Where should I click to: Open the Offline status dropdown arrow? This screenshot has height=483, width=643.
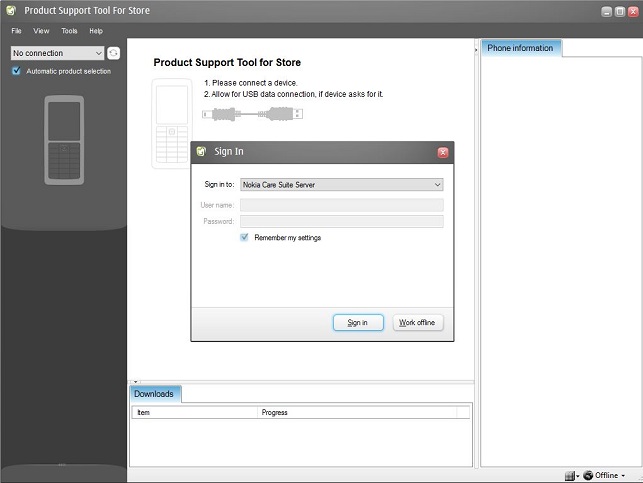click(x=624, y=476)
